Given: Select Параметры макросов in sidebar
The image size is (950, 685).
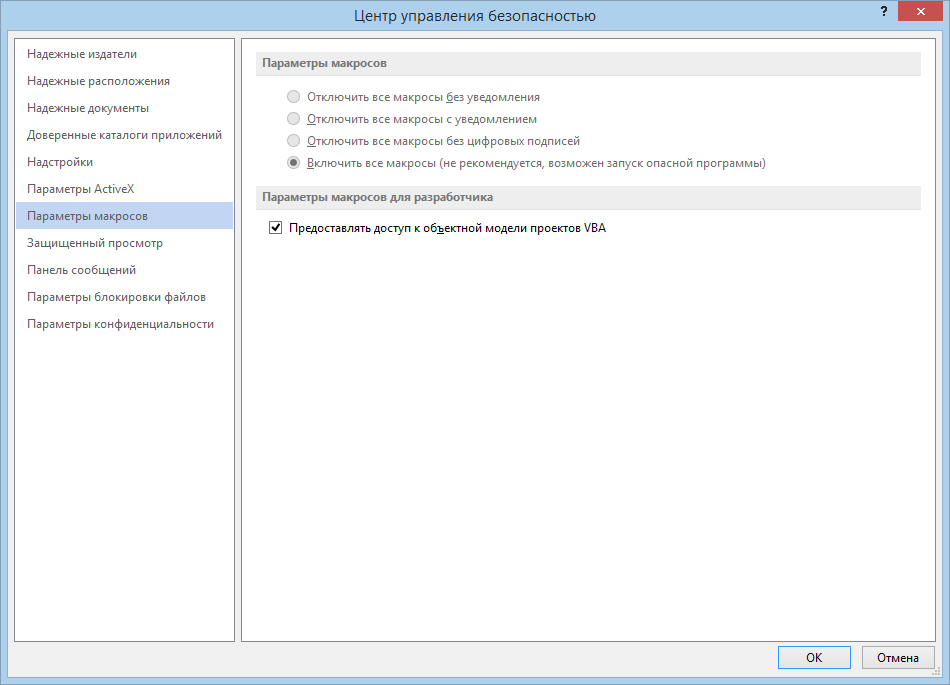Looking at the screenshot, I should pos(88,216).
